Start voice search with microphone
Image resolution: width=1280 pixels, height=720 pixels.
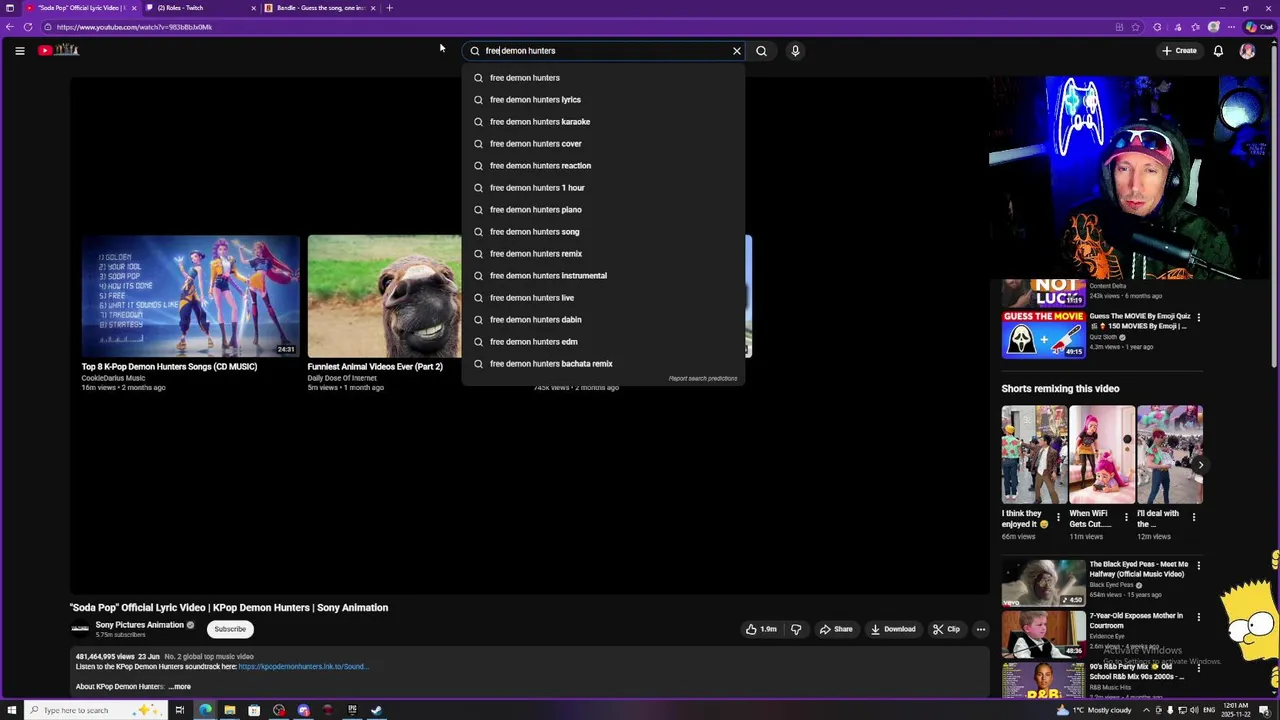click(x=795, y=51)
